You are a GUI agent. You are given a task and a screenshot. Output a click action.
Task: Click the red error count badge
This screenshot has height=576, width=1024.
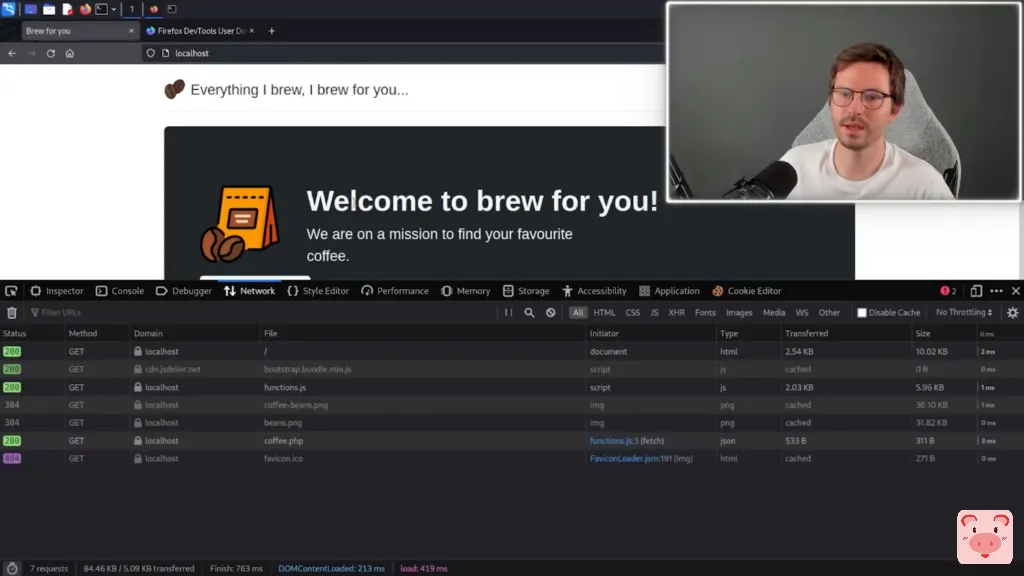point(948,291)
